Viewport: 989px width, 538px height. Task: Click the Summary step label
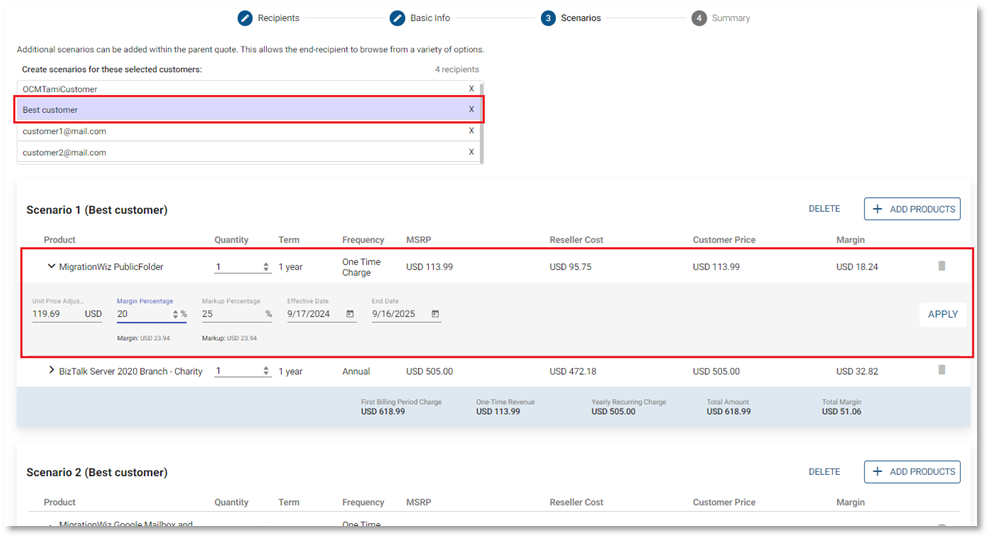[x=731, y=18]
